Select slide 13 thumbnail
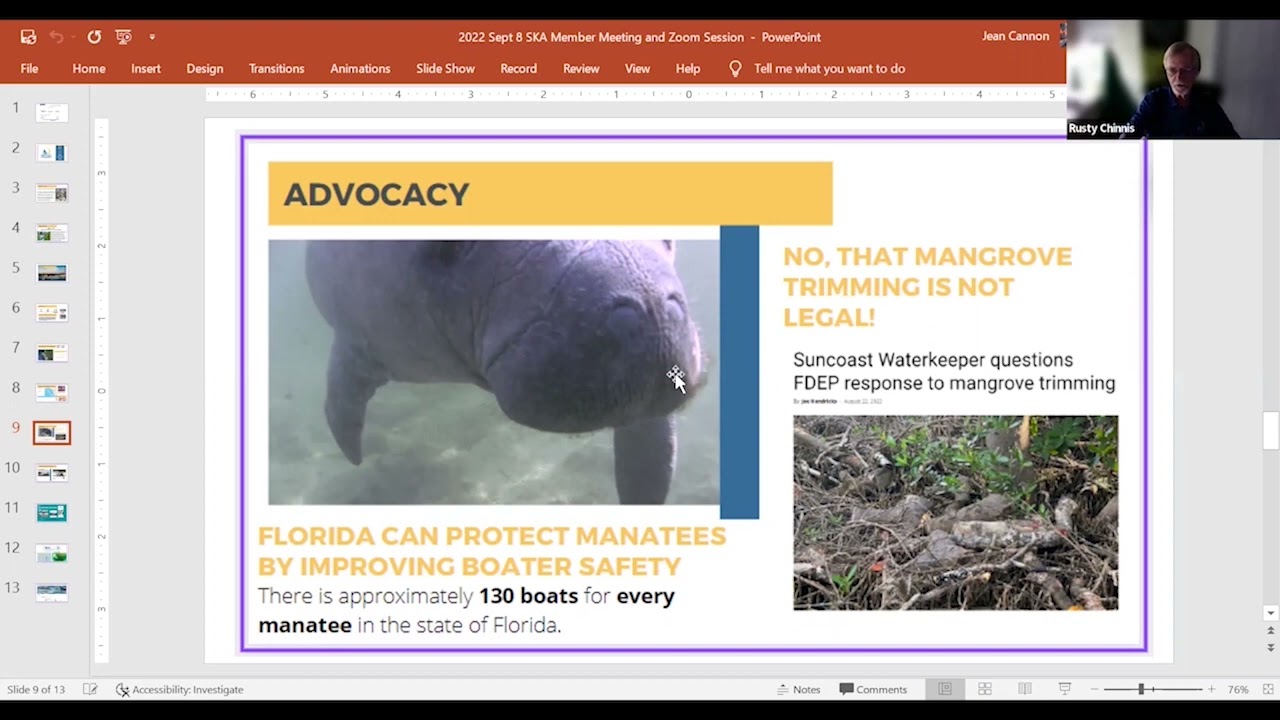This screenshot has height=720, width=1280. [52, 593]
